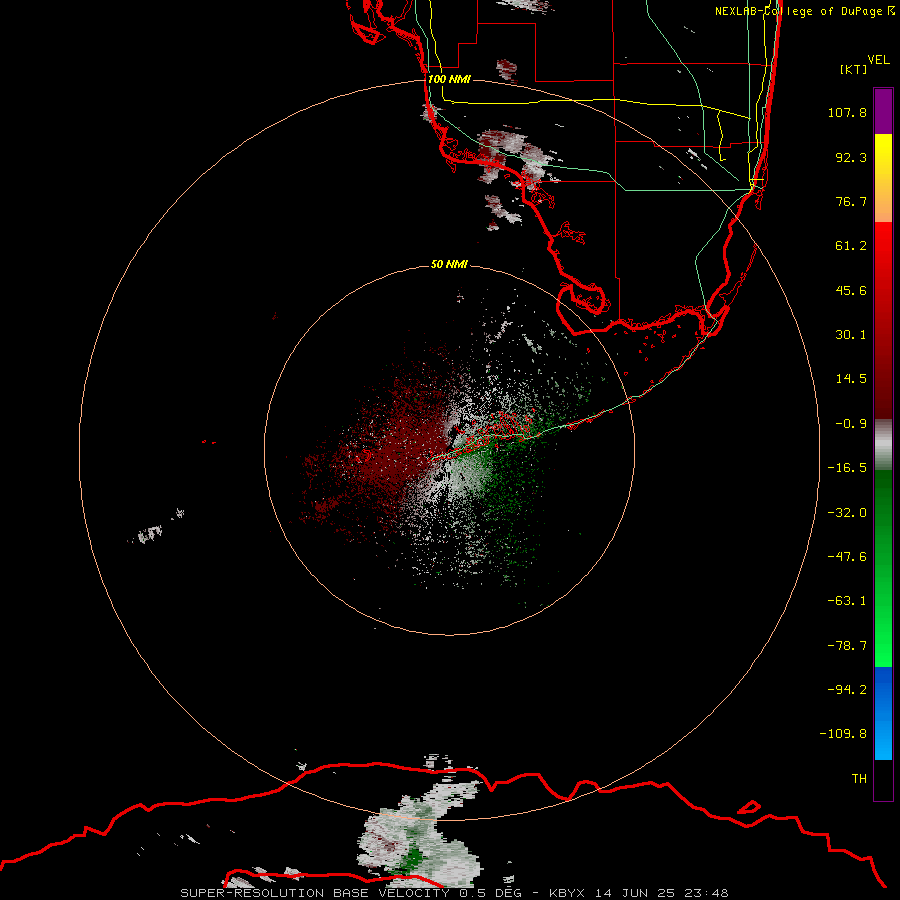Click the -47.6 velocity scale value
Screen dimensions: 900x900
coord(847,557)
